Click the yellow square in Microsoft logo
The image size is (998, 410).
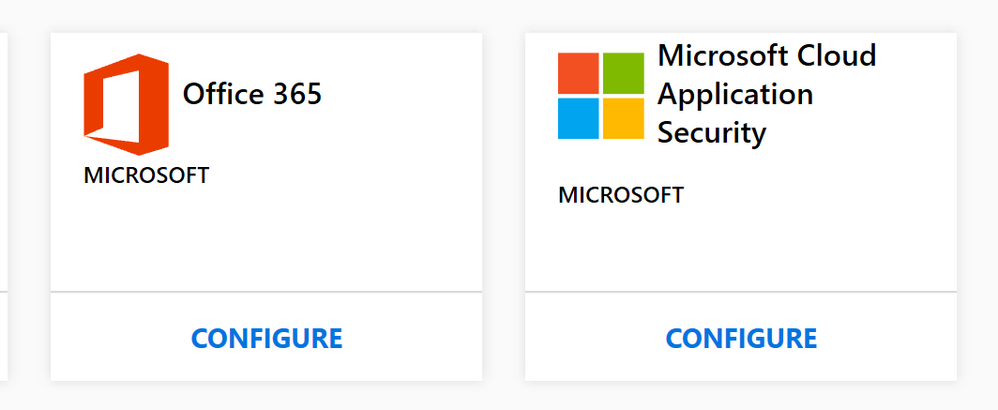(x=622, y=117)
